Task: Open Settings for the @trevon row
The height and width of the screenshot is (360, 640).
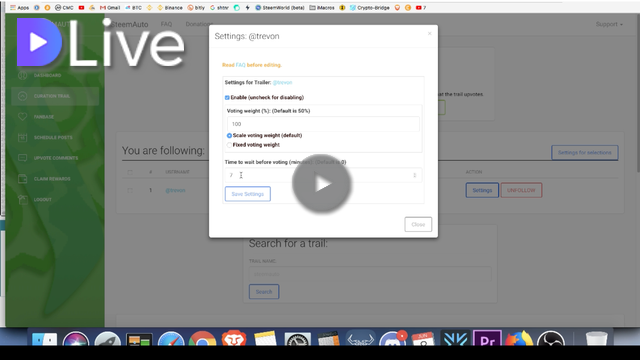Action: (482, 190)
